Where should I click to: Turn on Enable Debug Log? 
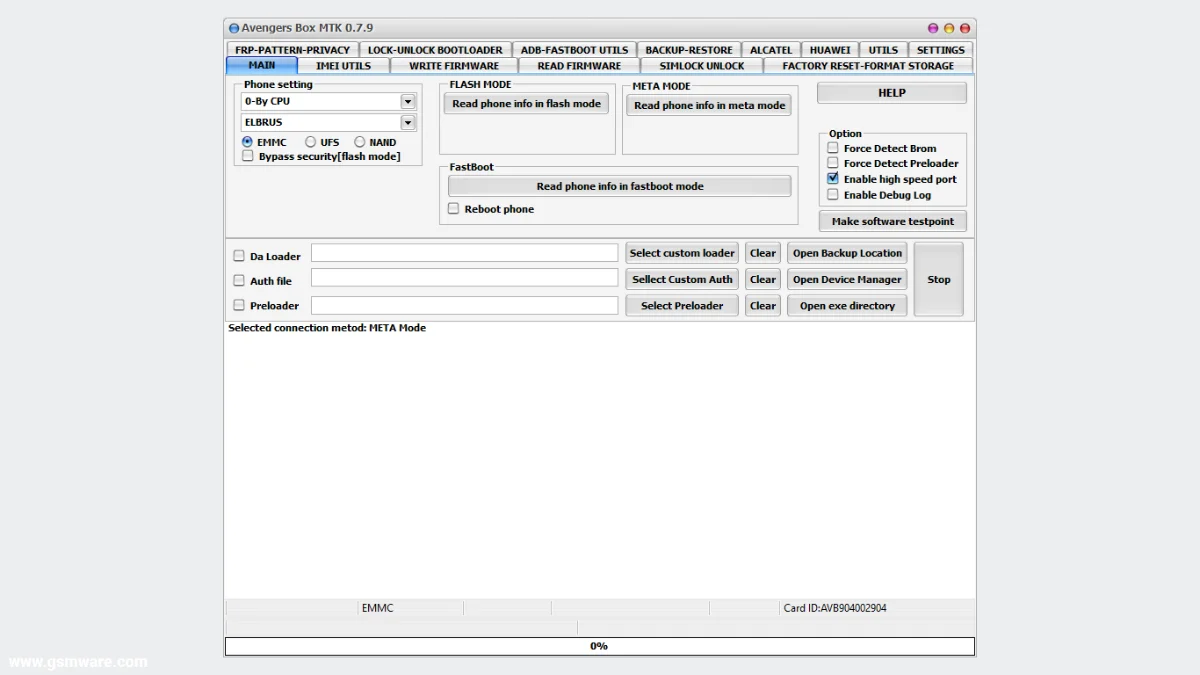click(833, 195)
